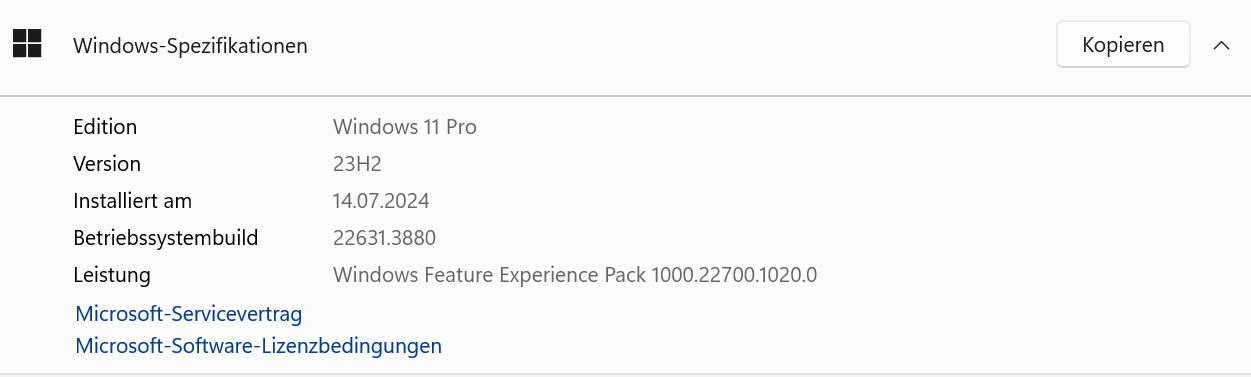
Task: Open the Microsoft-Servicevertrag link
Action: [189, 314]
